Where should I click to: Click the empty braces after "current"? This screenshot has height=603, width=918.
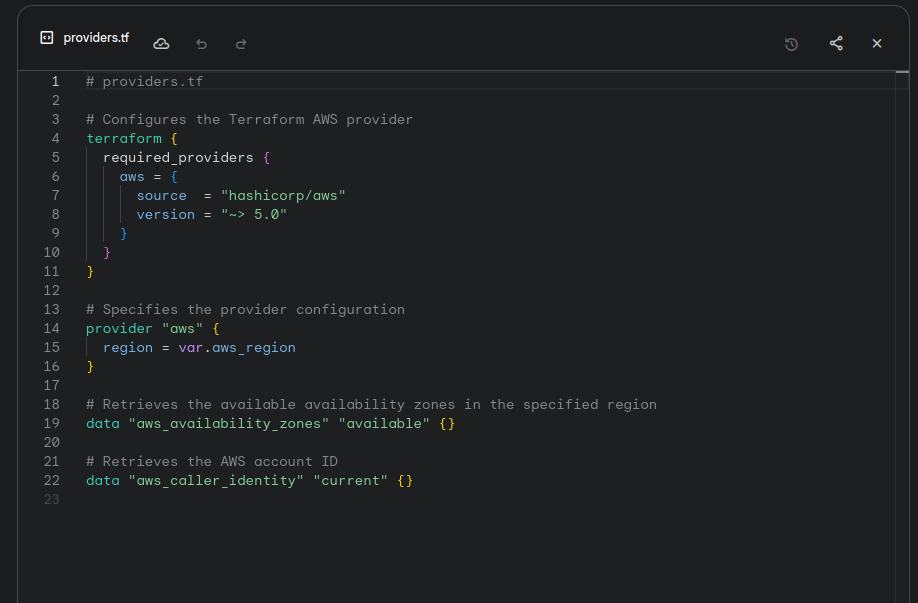[x=405, y=481]
